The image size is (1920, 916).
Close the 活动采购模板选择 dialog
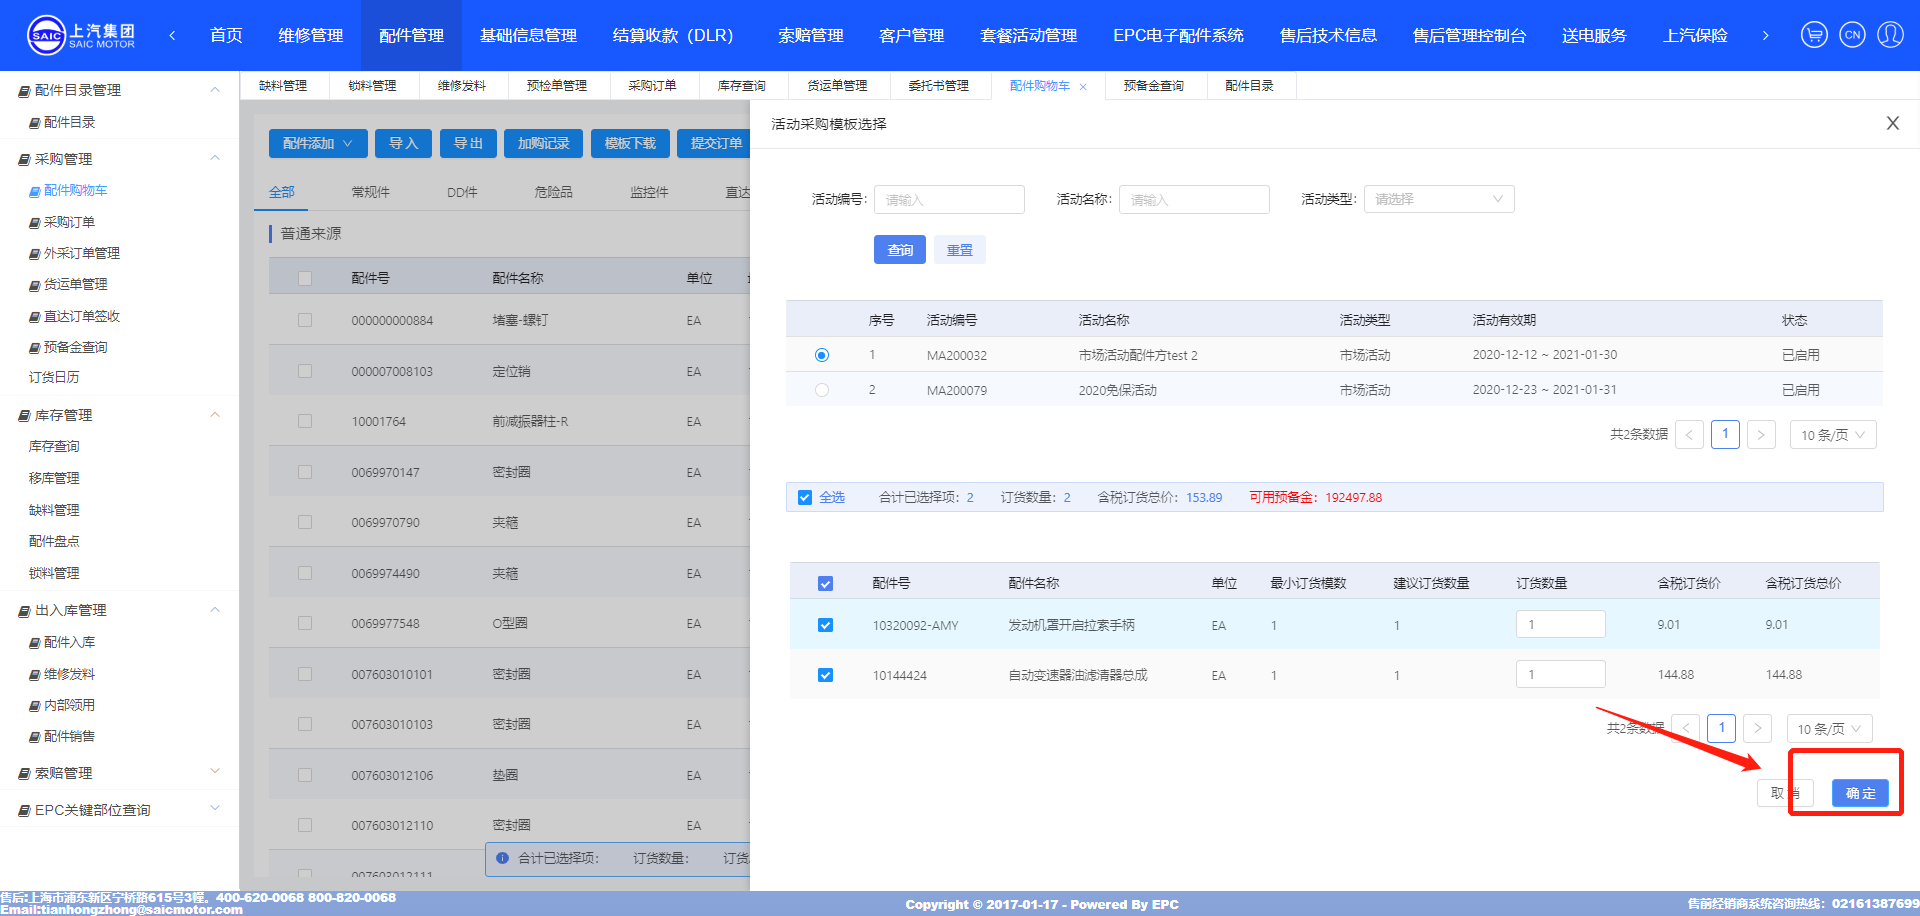(x=1892, y=123)
